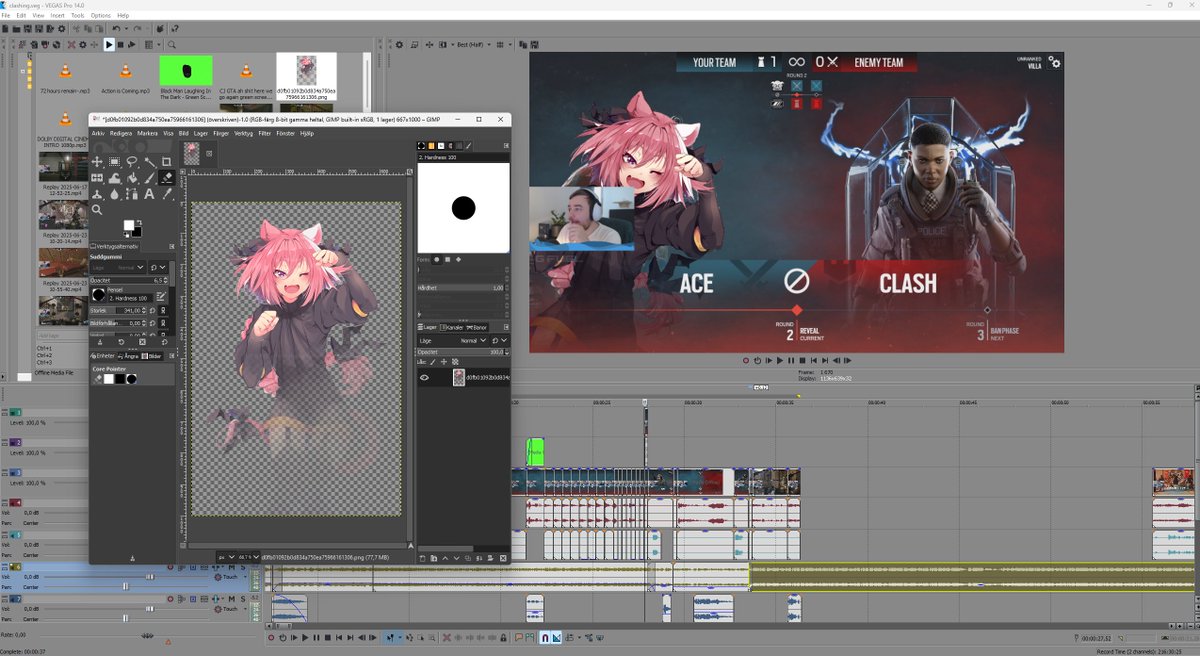Open Vegas File menu
The height and width of the screenshot is (656, 1200).
point(6,16)
